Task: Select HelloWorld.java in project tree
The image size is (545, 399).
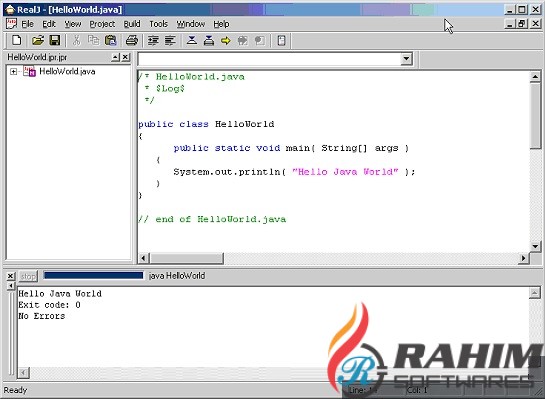Action: (67, 71)
